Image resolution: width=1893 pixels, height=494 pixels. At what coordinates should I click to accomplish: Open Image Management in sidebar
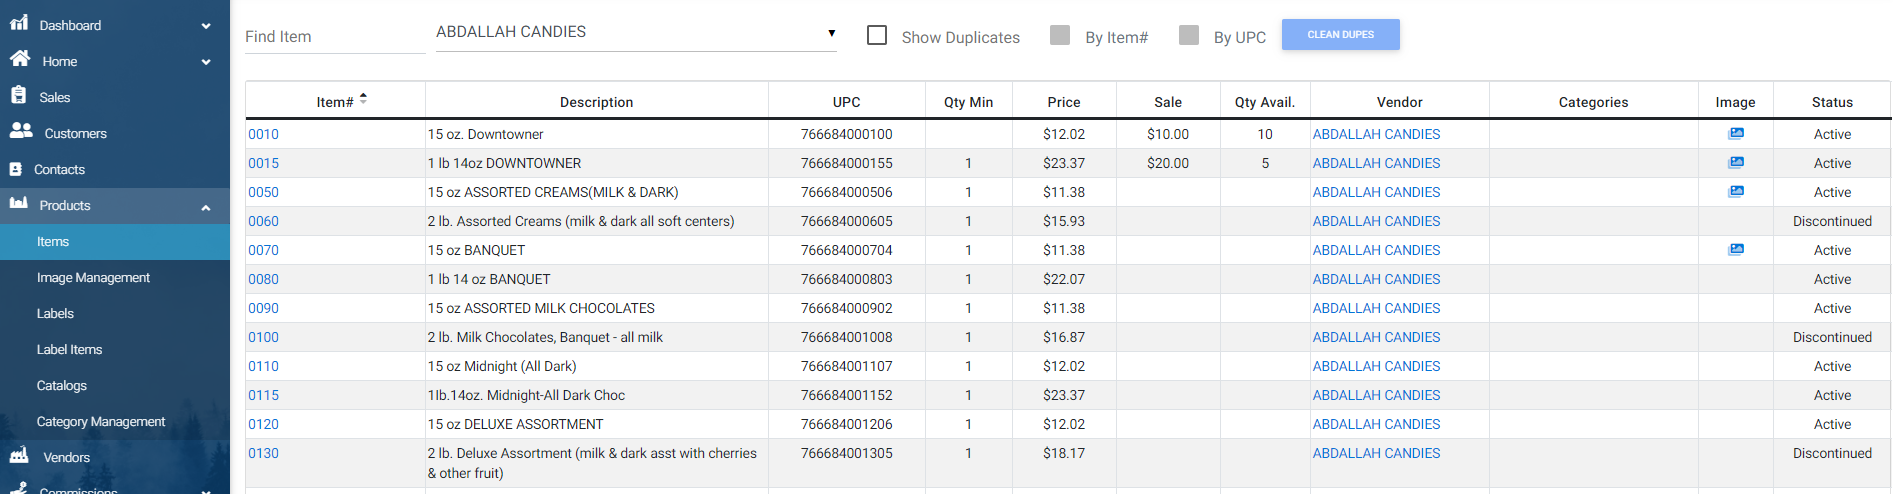click(115, 278)
